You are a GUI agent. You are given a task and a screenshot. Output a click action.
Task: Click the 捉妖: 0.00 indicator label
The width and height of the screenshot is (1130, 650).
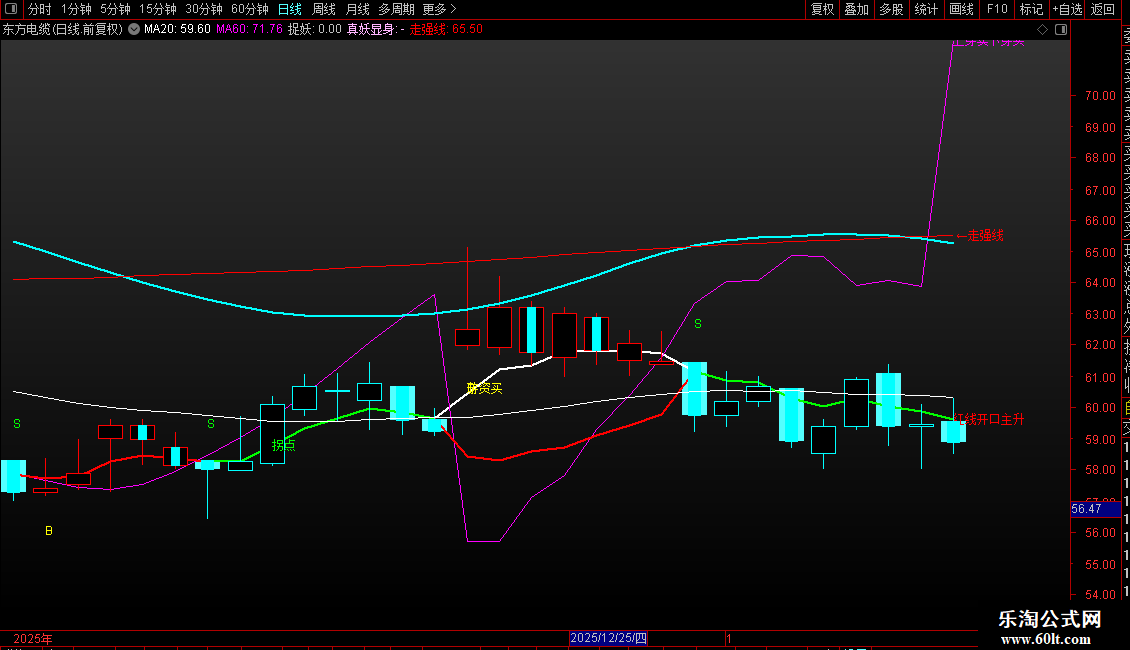click(315, 30)
